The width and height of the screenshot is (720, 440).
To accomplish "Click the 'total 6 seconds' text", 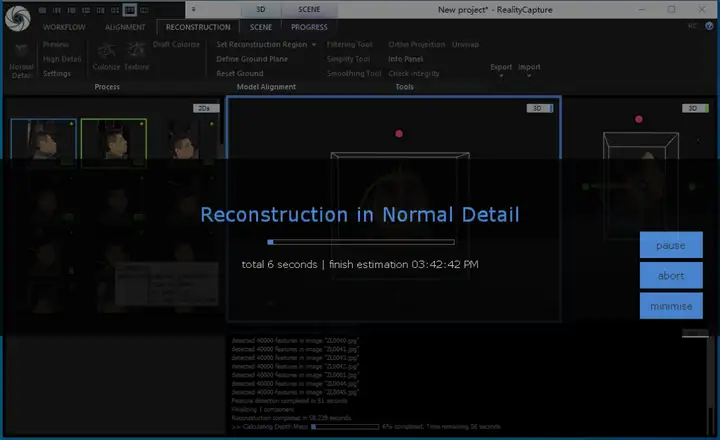I will (279, 265).
